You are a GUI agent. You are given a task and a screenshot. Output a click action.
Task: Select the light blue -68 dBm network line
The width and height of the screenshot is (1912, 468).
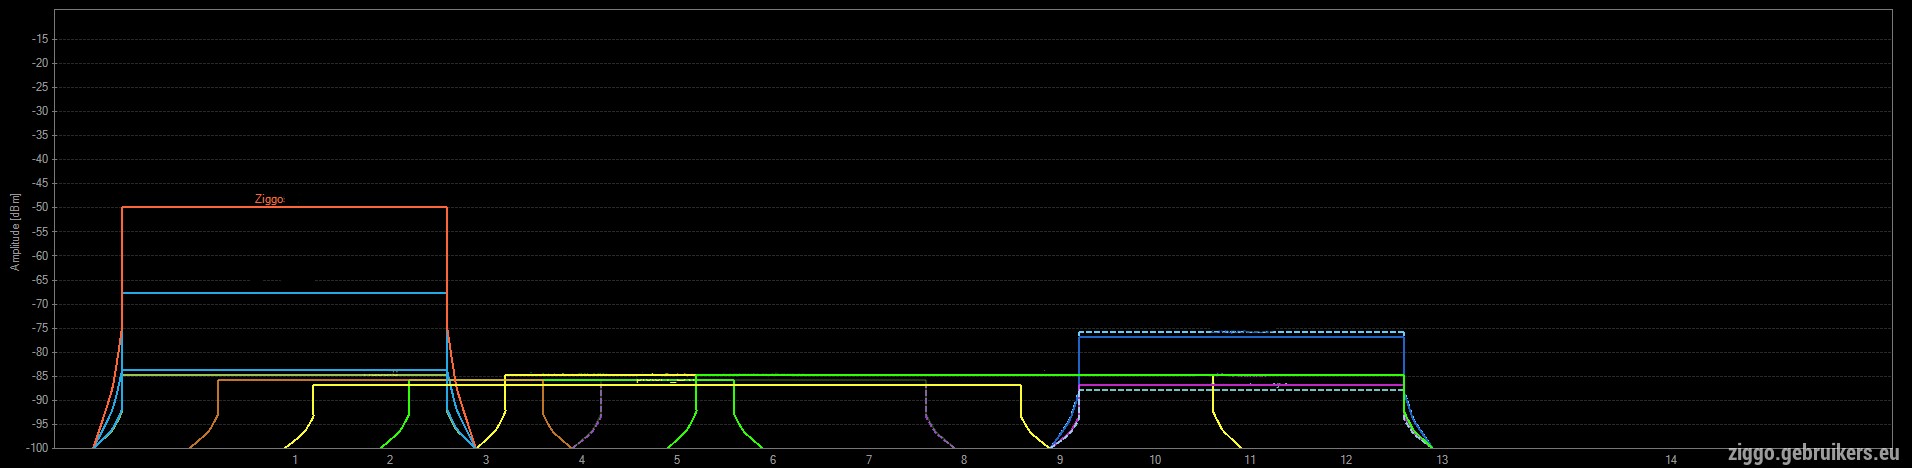pos(284,293)
